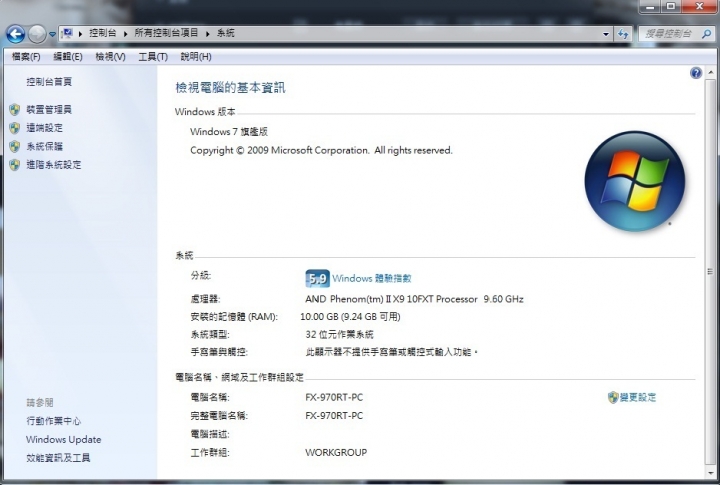Click the Back navigation arrow button
Image resolution: width=720 pixels, height=485 pixels.
tap(16, 34)
